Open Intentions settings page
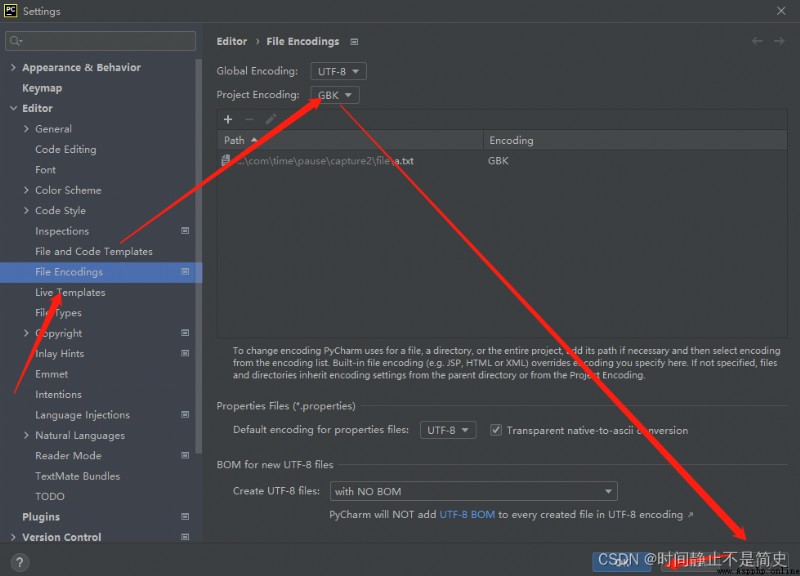Viewport: 800px width, 576px height. 58,394
